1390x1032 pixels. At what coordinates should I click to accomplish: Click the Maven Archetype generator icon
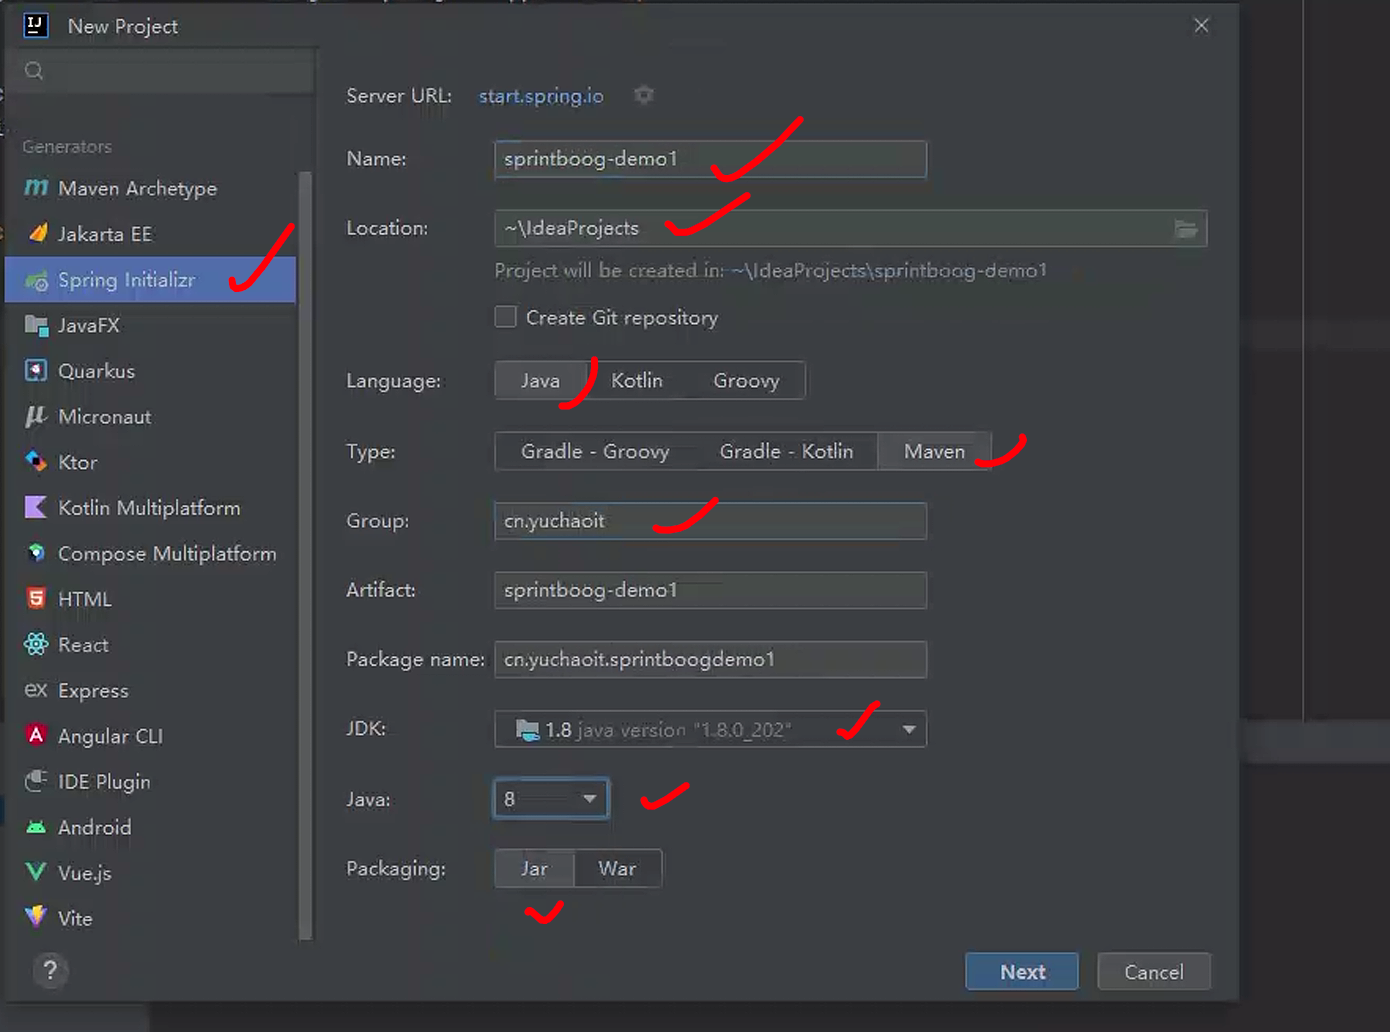(x=36, y=188)
